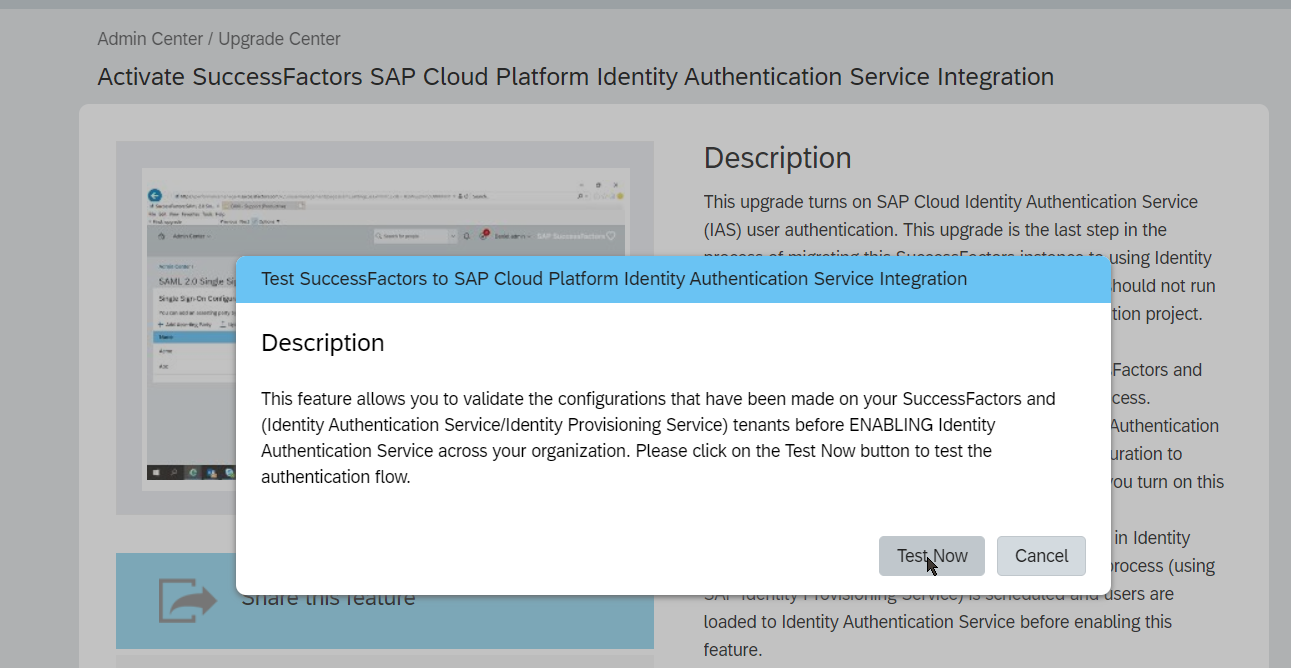Click the text 'loaded to Identity Authentication Service before enabling'
1291x668 pixels.
point(914,622)
